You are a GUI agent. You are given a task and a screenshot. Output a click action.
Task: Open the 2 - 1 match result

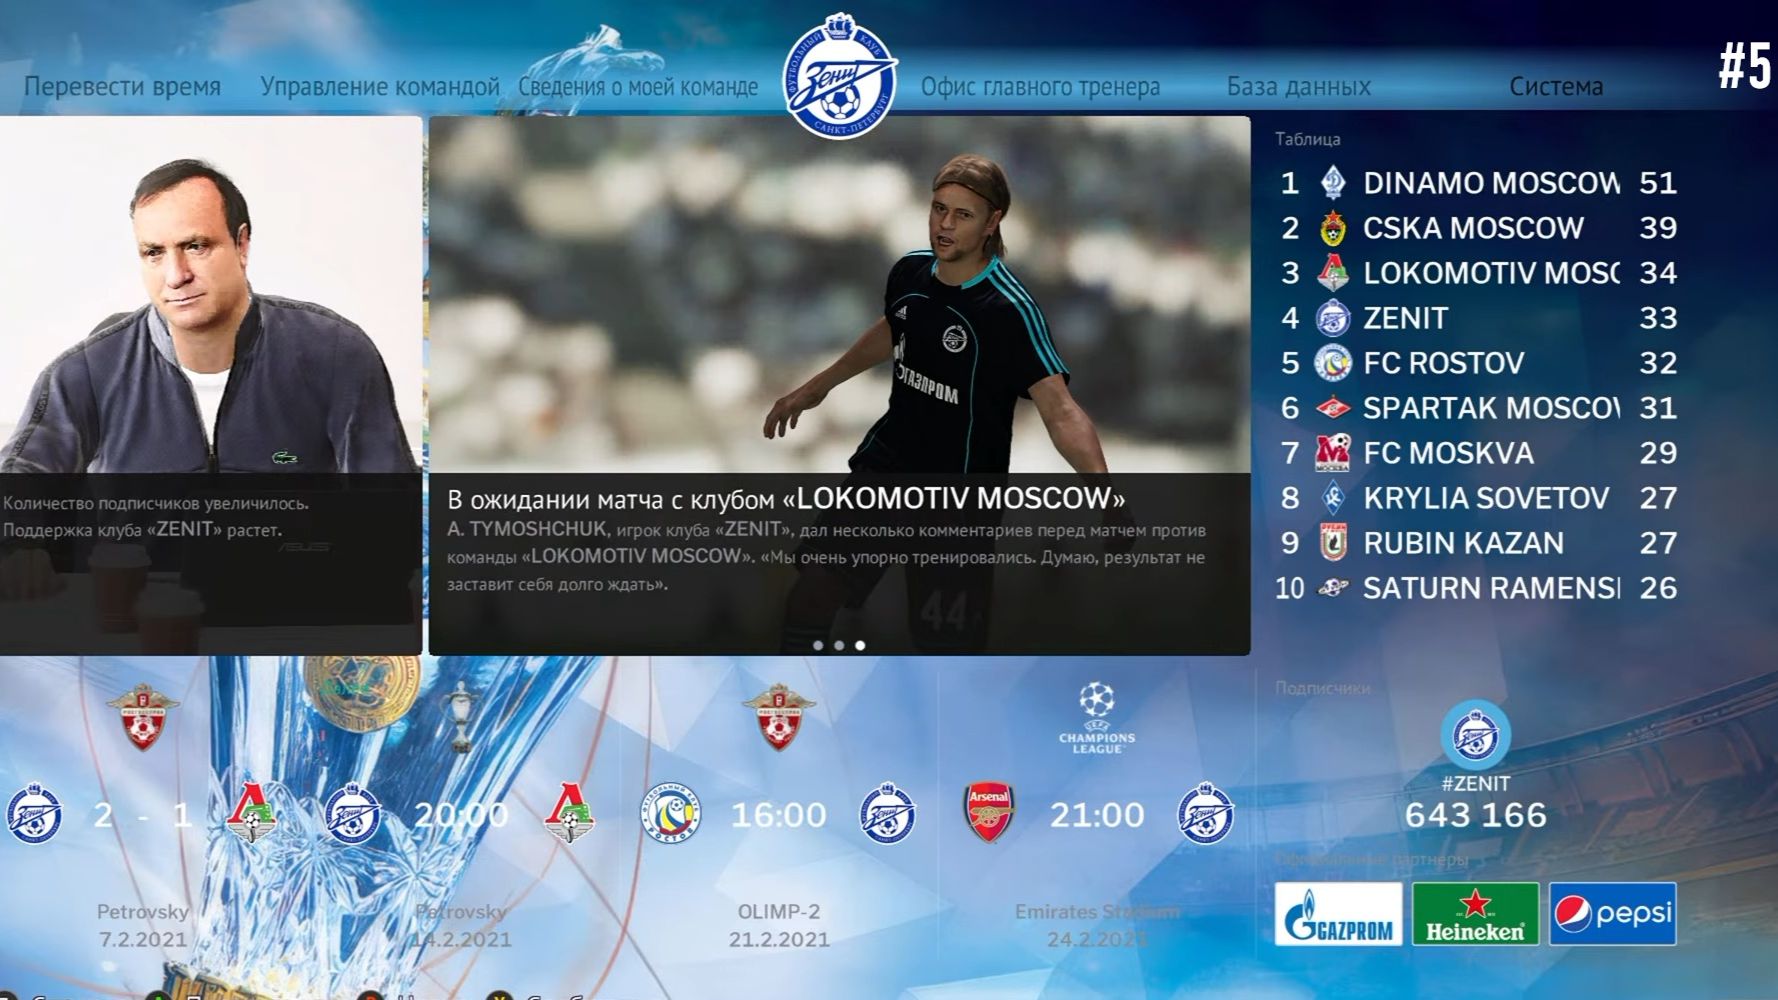pos(143,815)
